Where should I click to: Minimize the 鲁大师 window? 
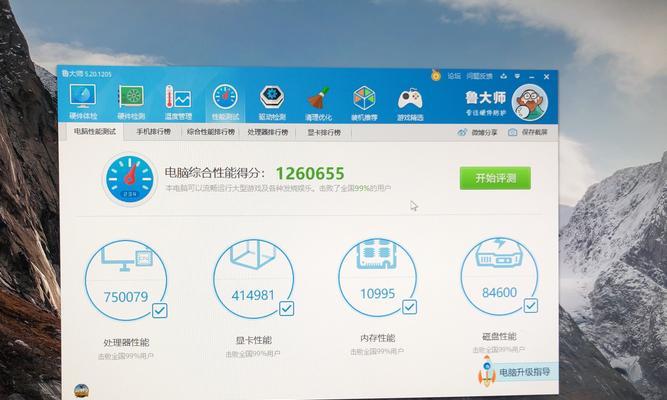[532, 77]
